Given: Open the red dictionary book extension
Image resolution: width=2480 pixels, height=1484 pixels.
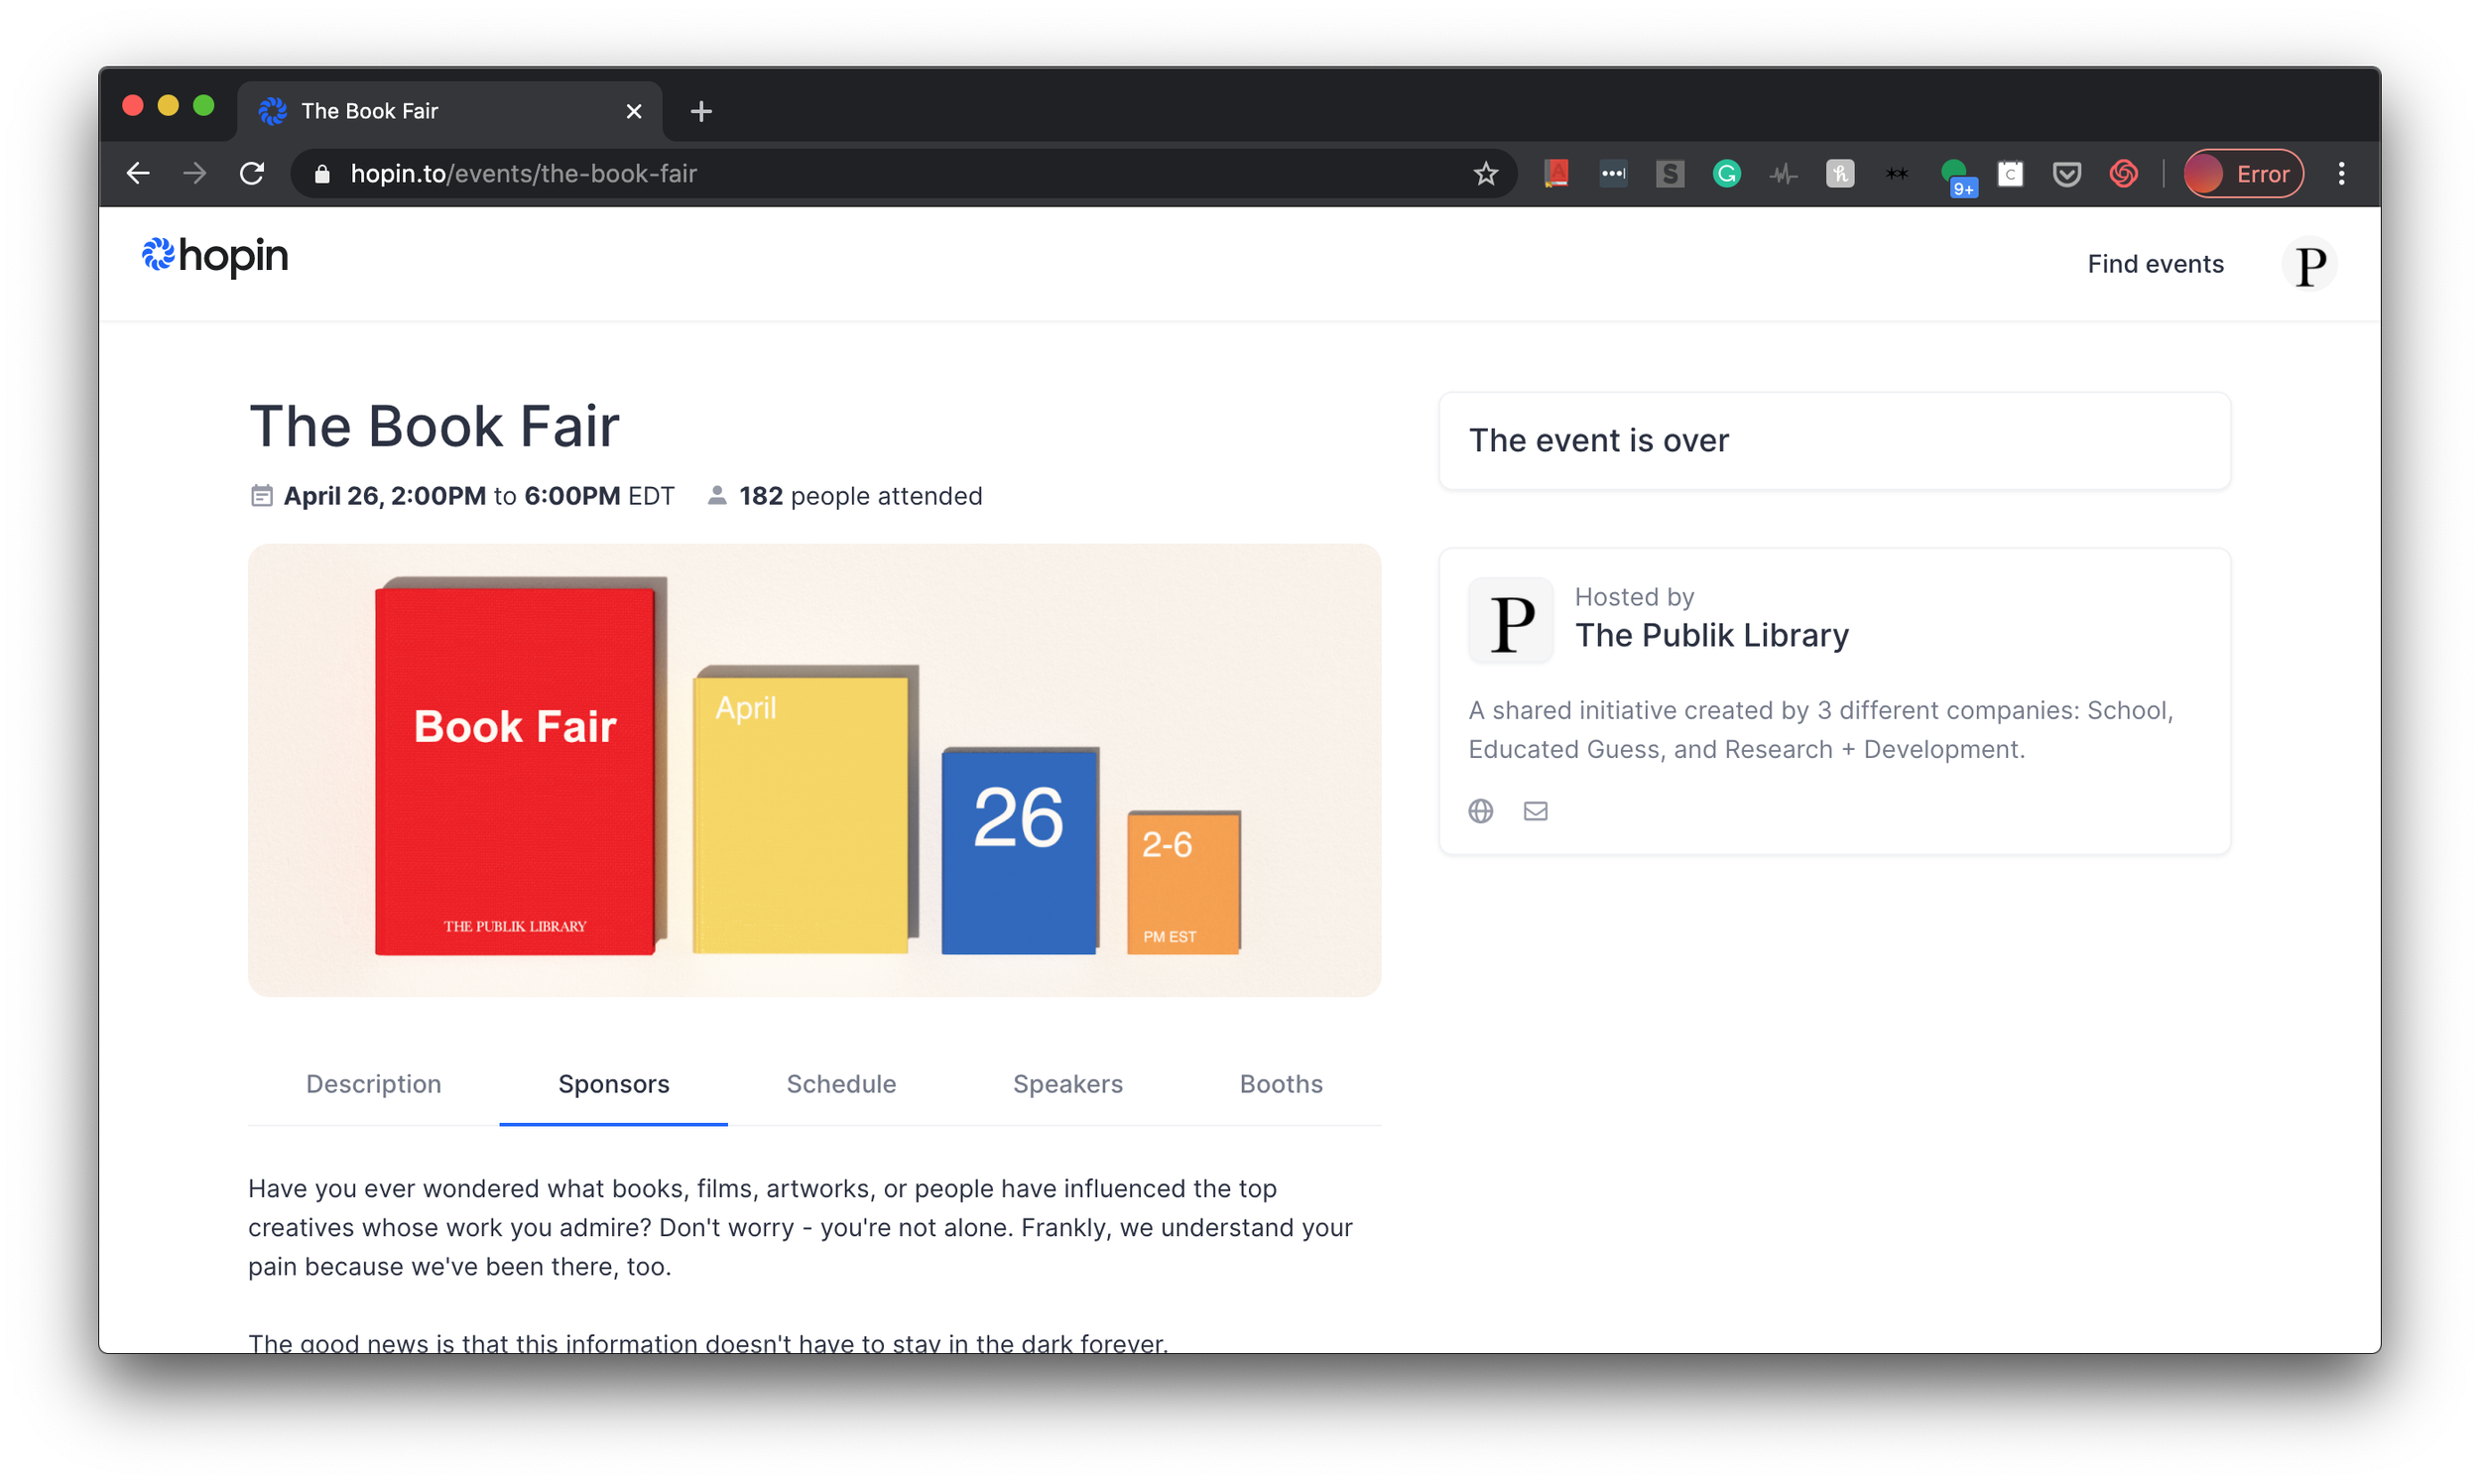Looking at the screenshot, I should pos(1556,174).
